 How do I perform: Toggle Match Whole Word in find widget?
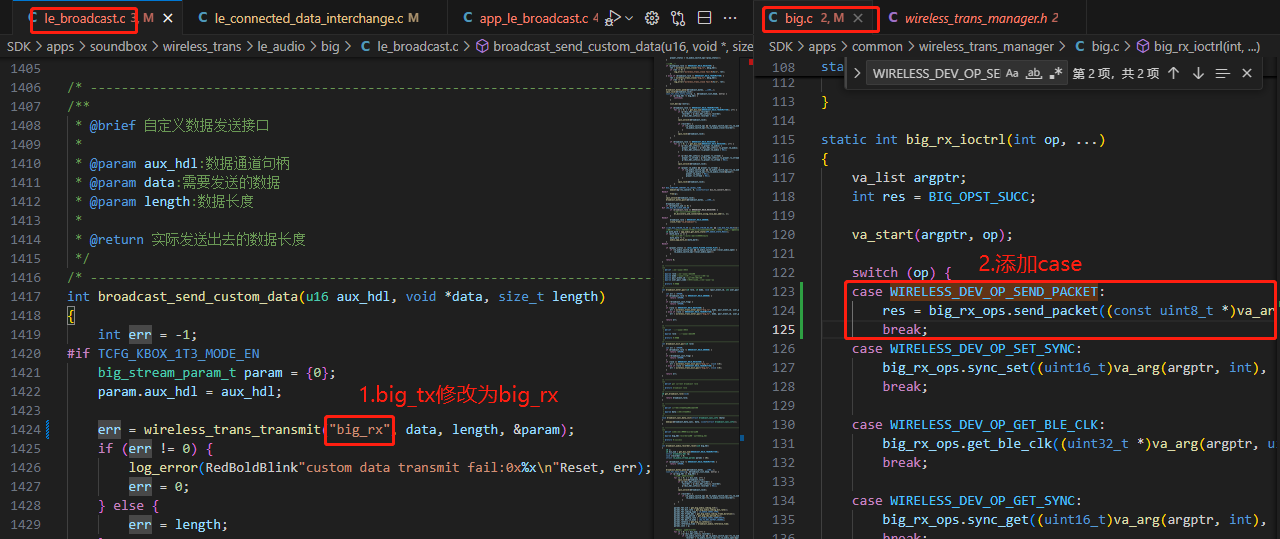tap(1034, 73)
